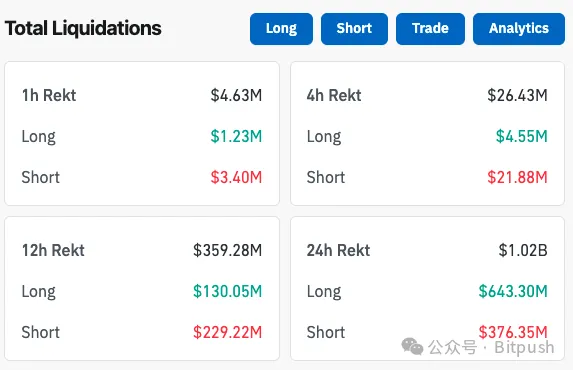The image size is (573, 370).
Task: Open the Trade button
Action: pyautogui.click(x=430, y=29)
